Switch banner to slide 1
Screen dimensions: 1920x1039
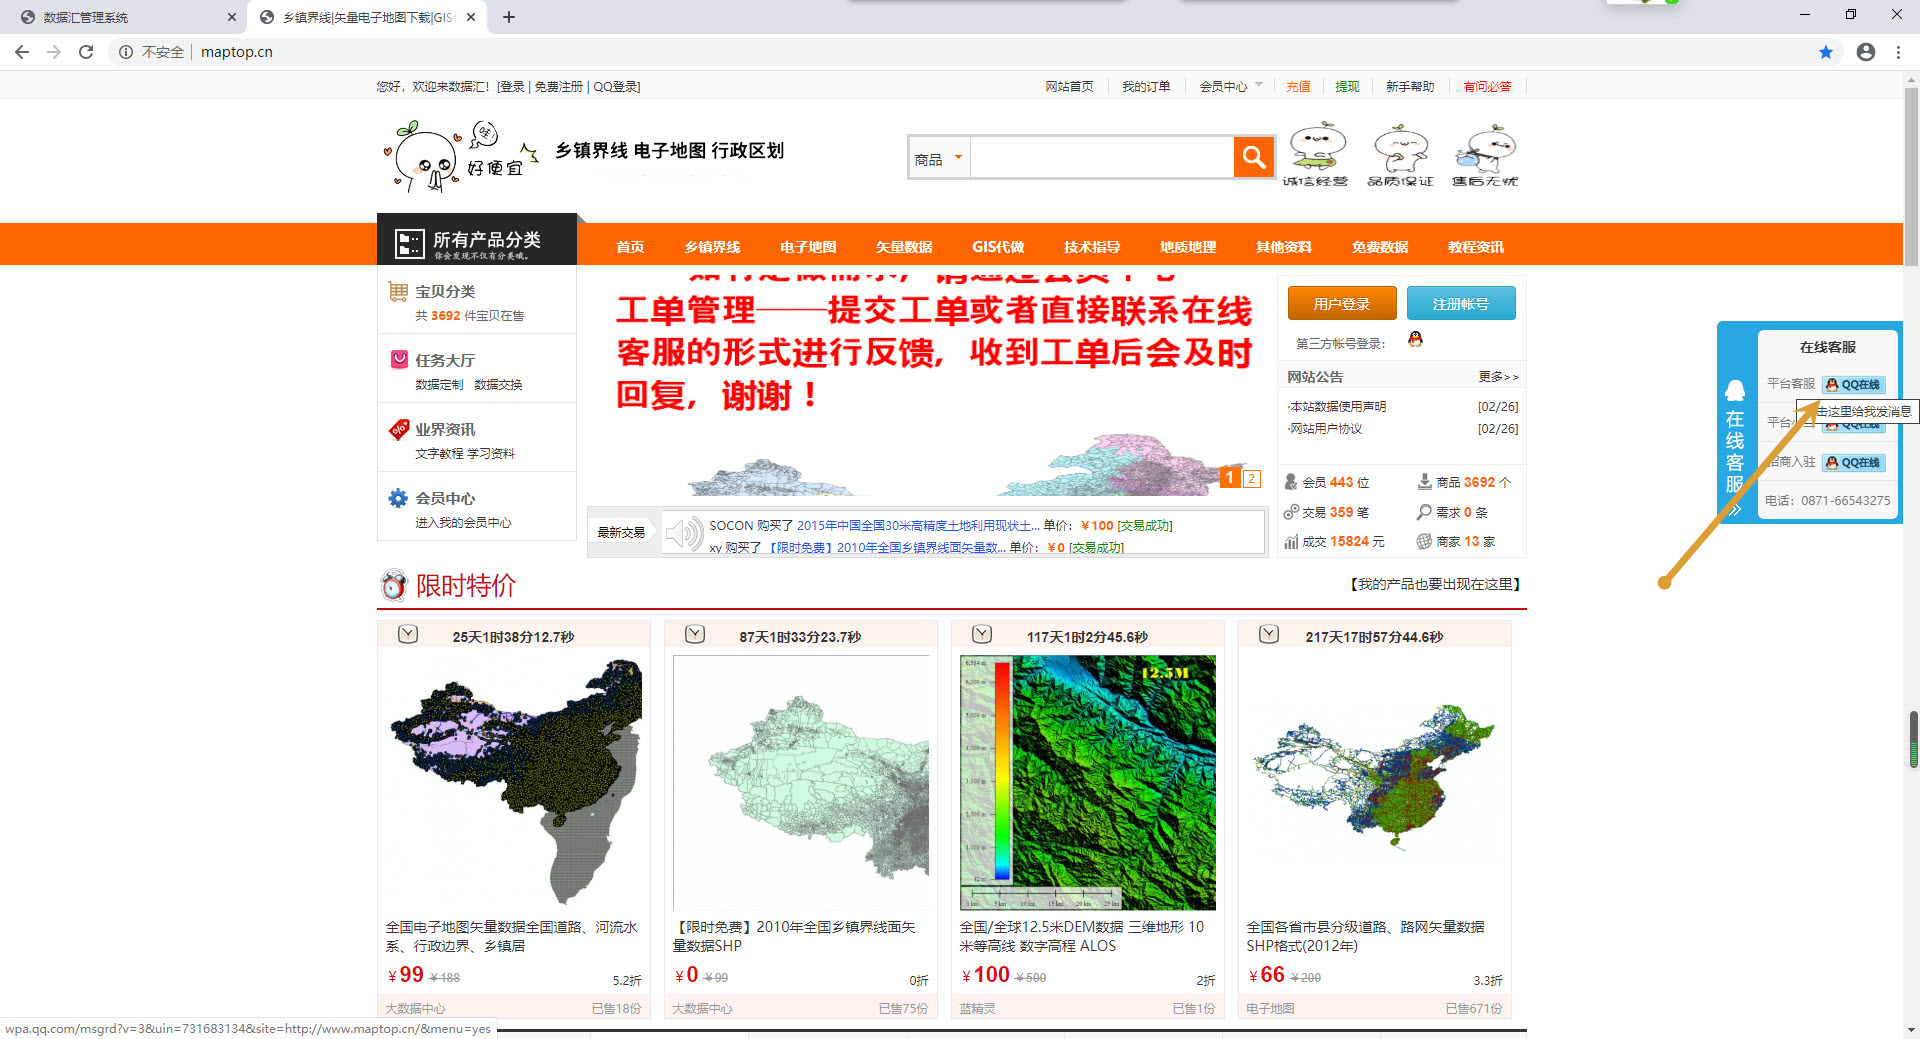click(1230, 478)
